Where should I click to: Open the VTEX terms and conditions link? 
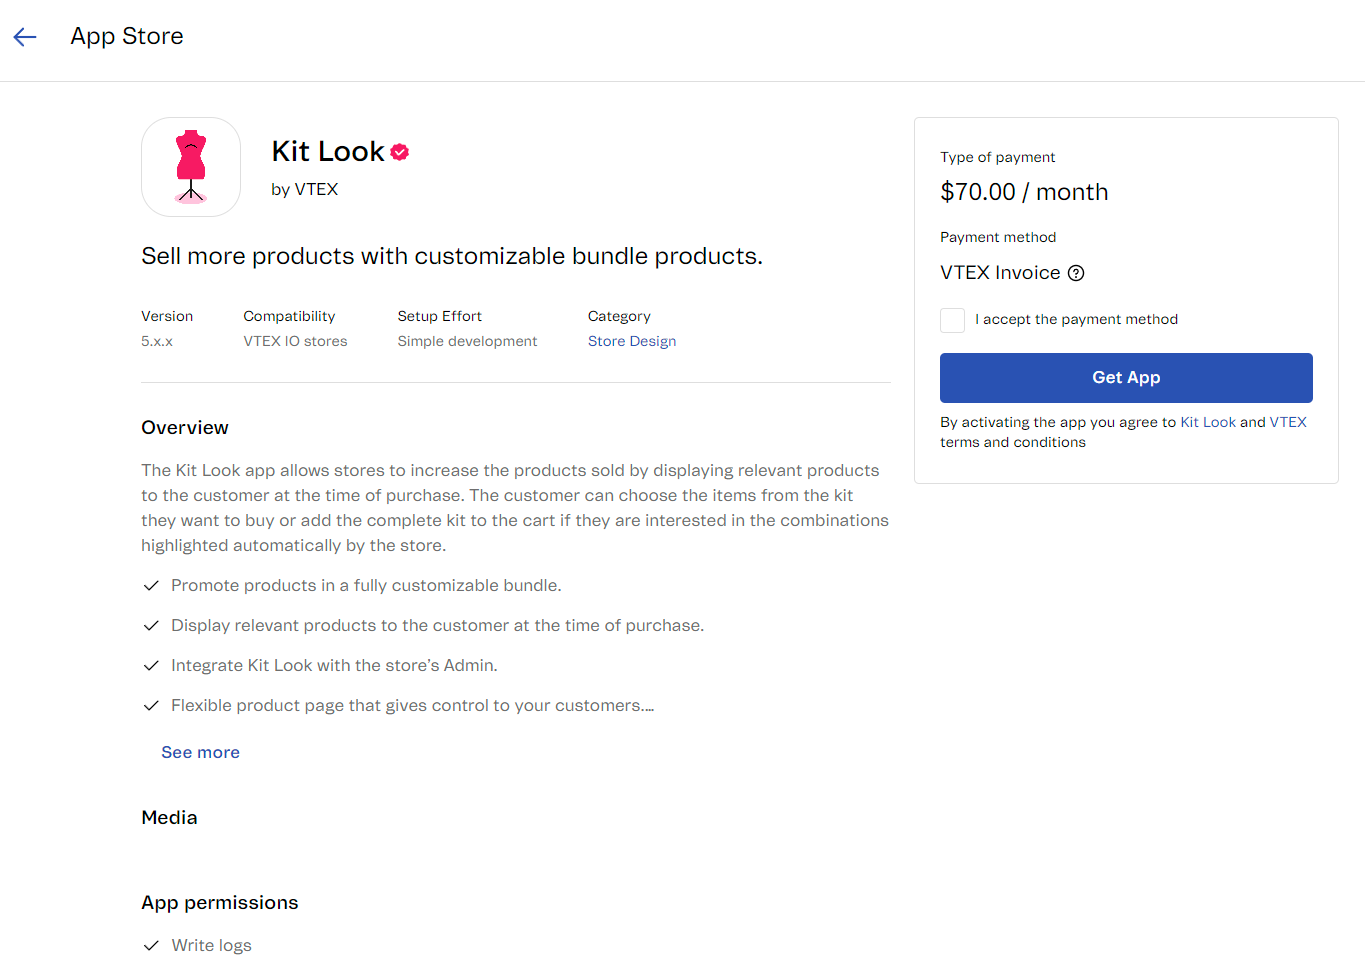1288,423
